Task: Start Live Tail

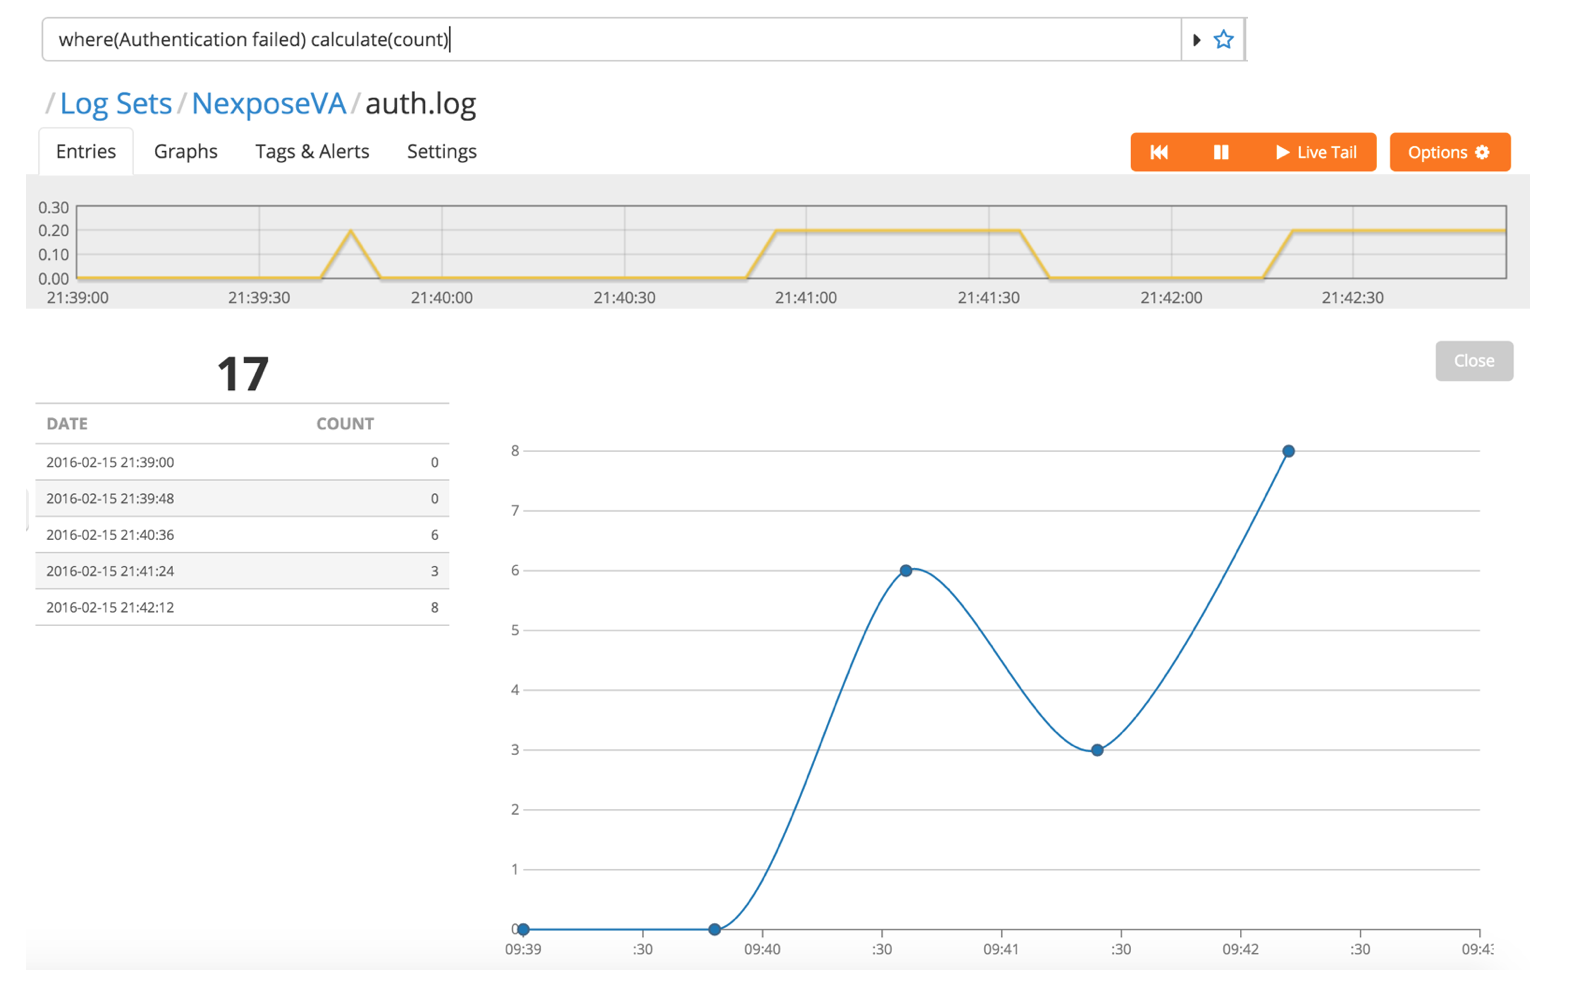Action: pyautogui.click(x=1316, y=152)
